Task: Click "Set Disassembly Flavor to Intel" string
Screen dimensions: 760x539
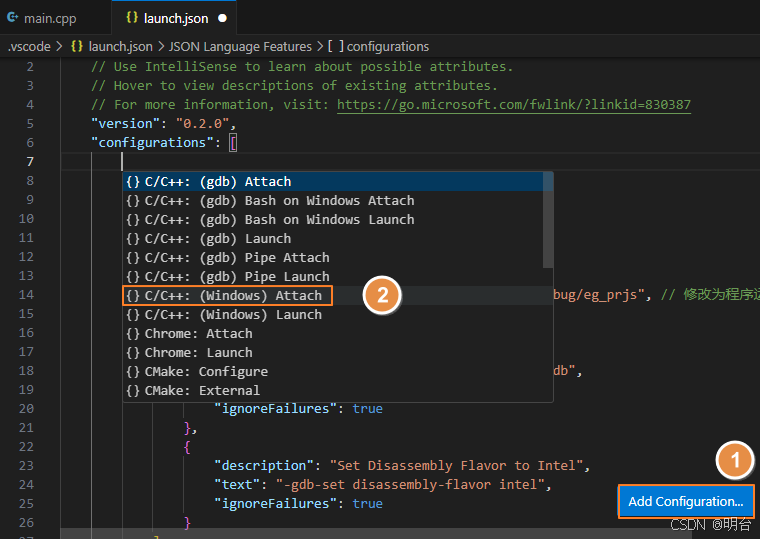Action: [x=457, y=465]
